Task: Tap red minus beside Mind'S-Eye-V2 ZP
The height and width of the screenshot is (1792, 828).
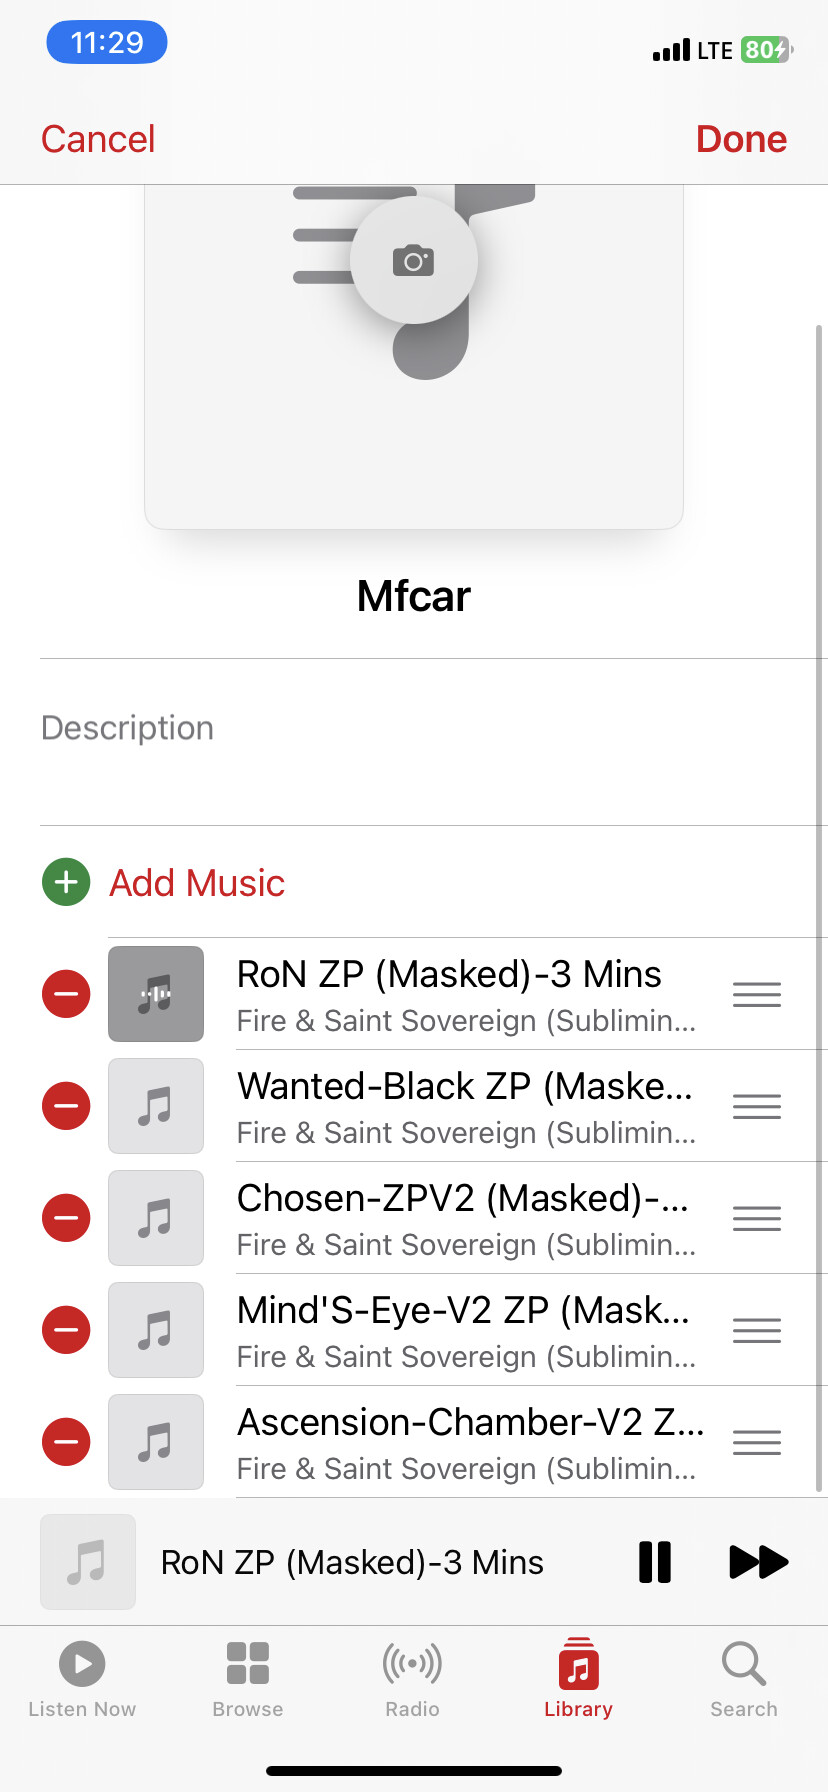Action: [x=66, y=1330]
